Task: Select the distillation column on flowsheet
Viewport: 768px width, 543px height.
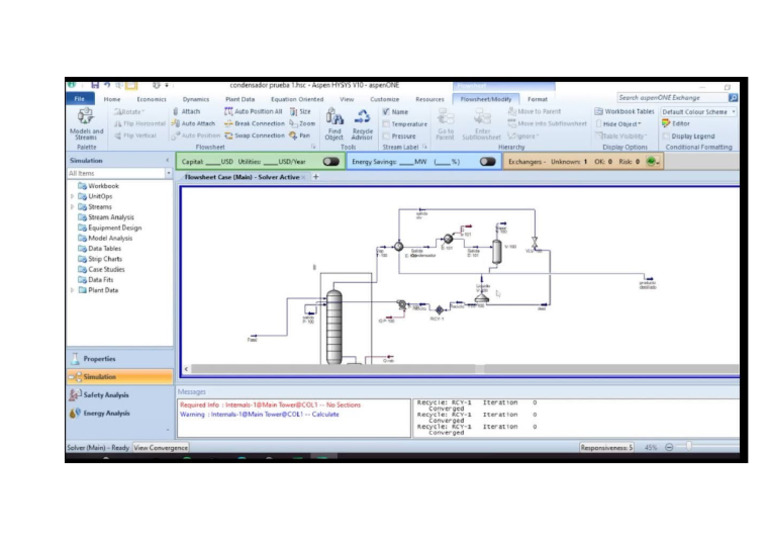Action: pos(334,327)
